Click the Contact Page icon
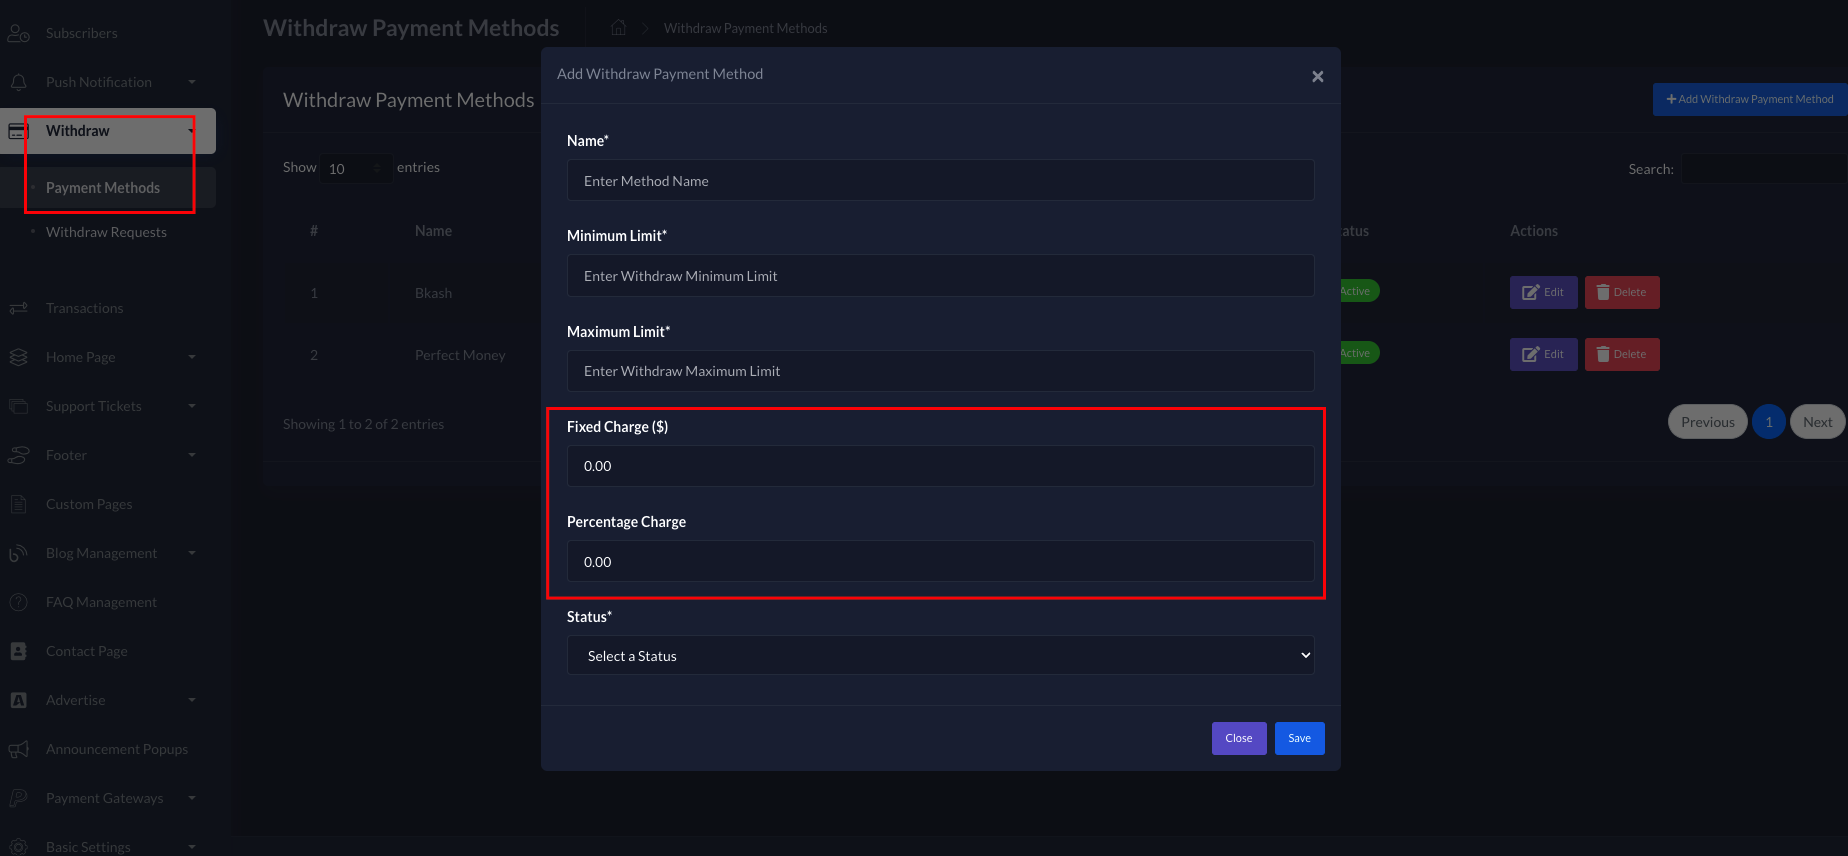The width and height of the screenshot is (1848, 856). [x=19, y=651]
